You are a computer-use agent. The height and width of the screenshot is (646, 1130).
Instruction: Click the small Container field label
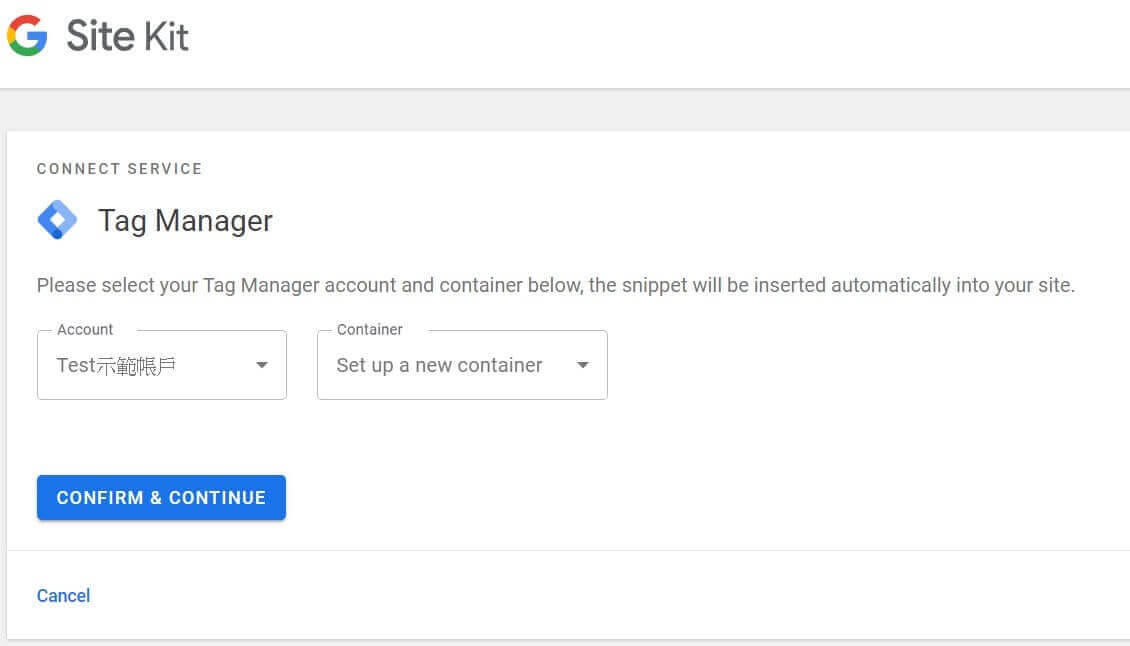point(369,330)
